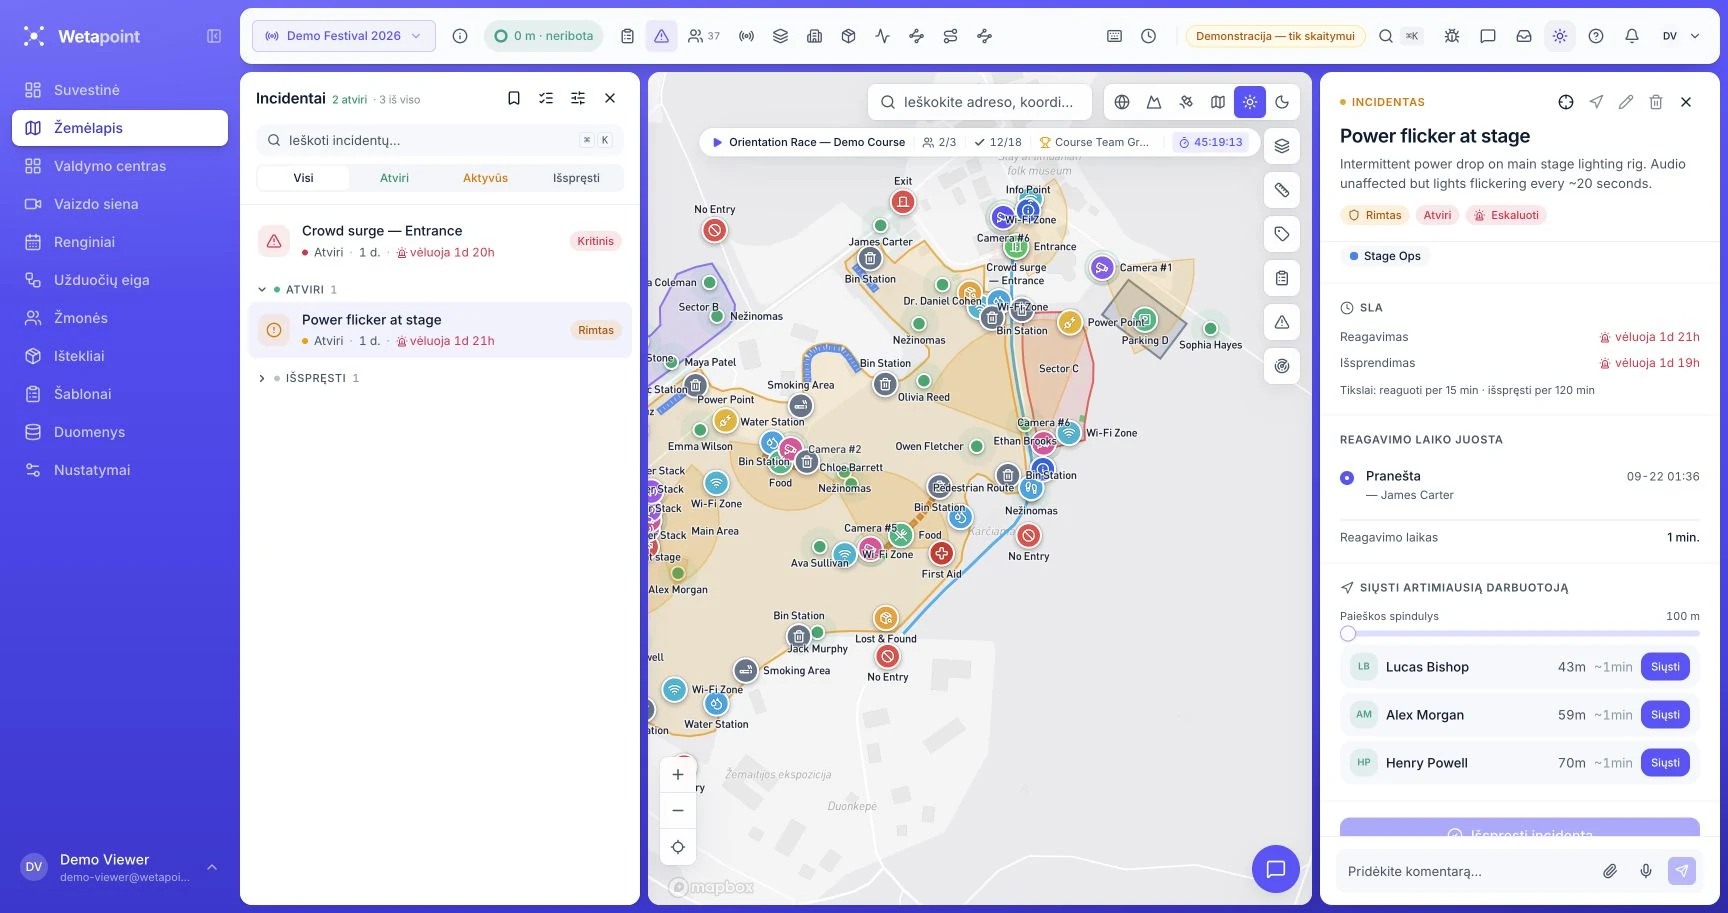Open the Crowd surge — Entrance incident
The image size is (1728, 913).
pyautogui.click(x=440, y=241)
